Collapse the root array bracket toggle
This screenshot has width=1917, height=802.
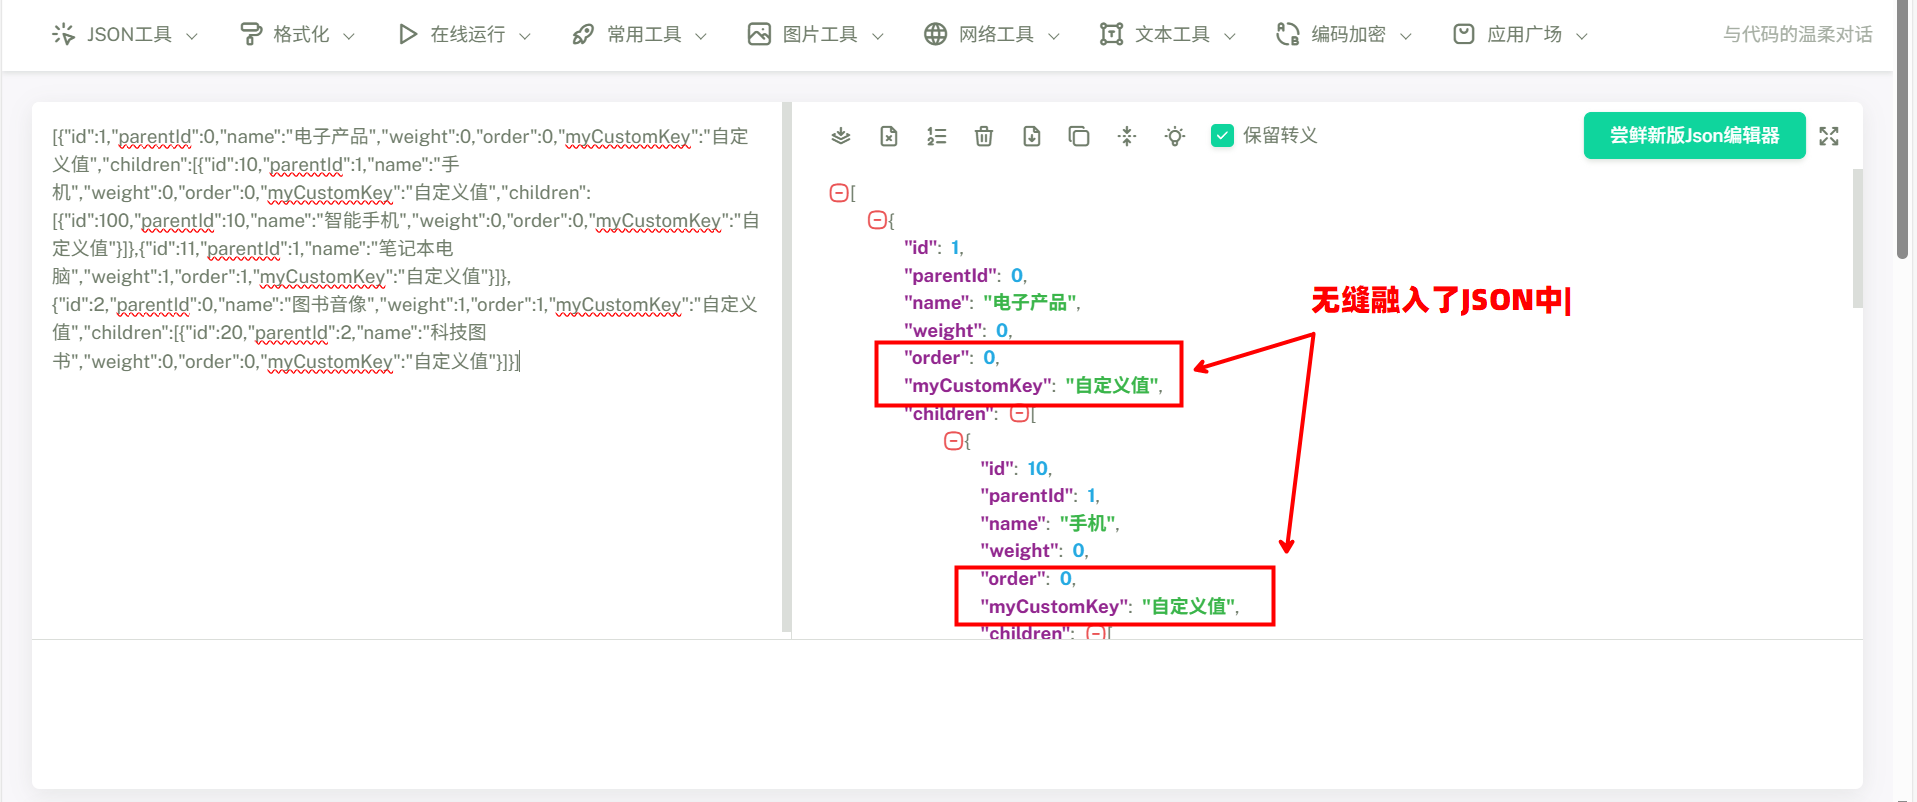click(838, 193)
